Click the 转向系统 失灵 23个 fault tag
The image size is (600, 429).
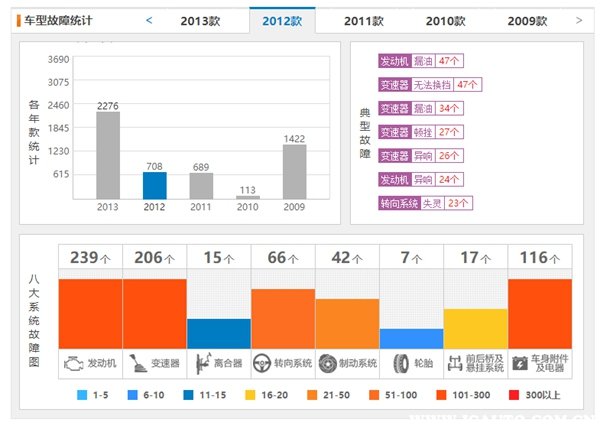click(x=425, y=203)
